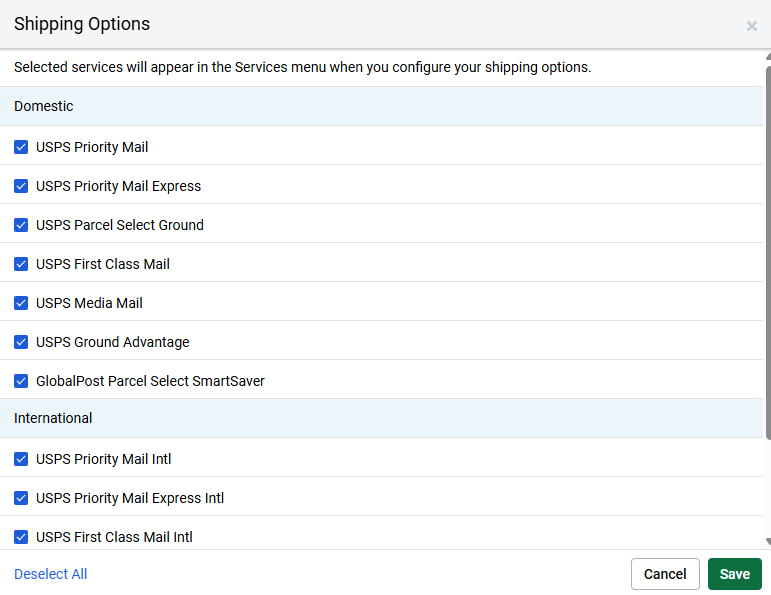Screen dimensions: 771x595
Task: Disable USPS Parcel Select Ground service
Action: click(21, 225)
